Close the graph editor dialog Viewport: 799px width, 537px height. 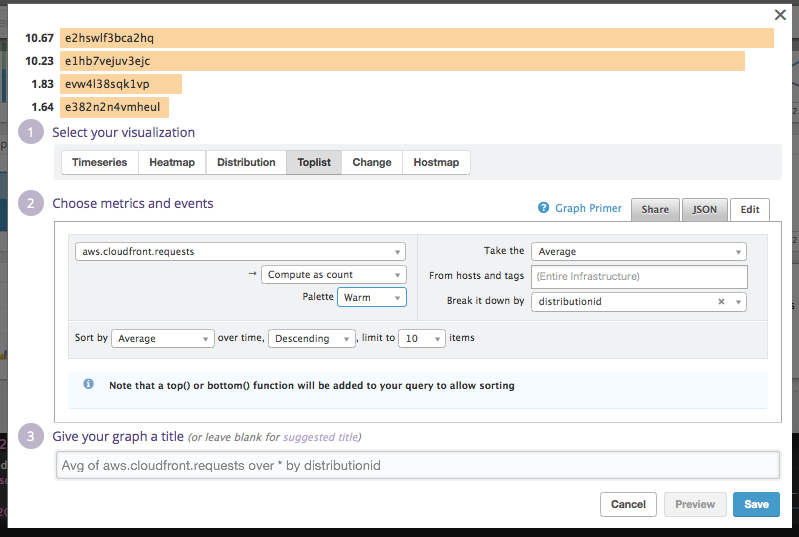[x=780, y=15]
